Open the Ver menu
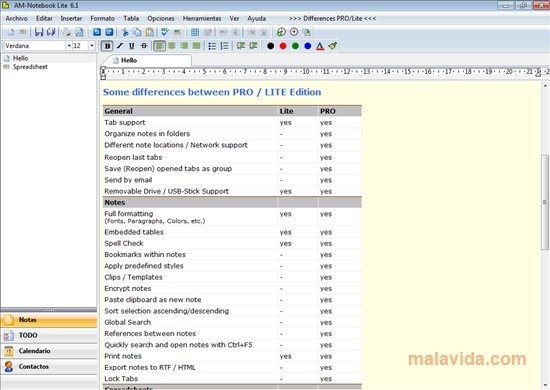Screen dimensions: 550x390 click(234, 18)
